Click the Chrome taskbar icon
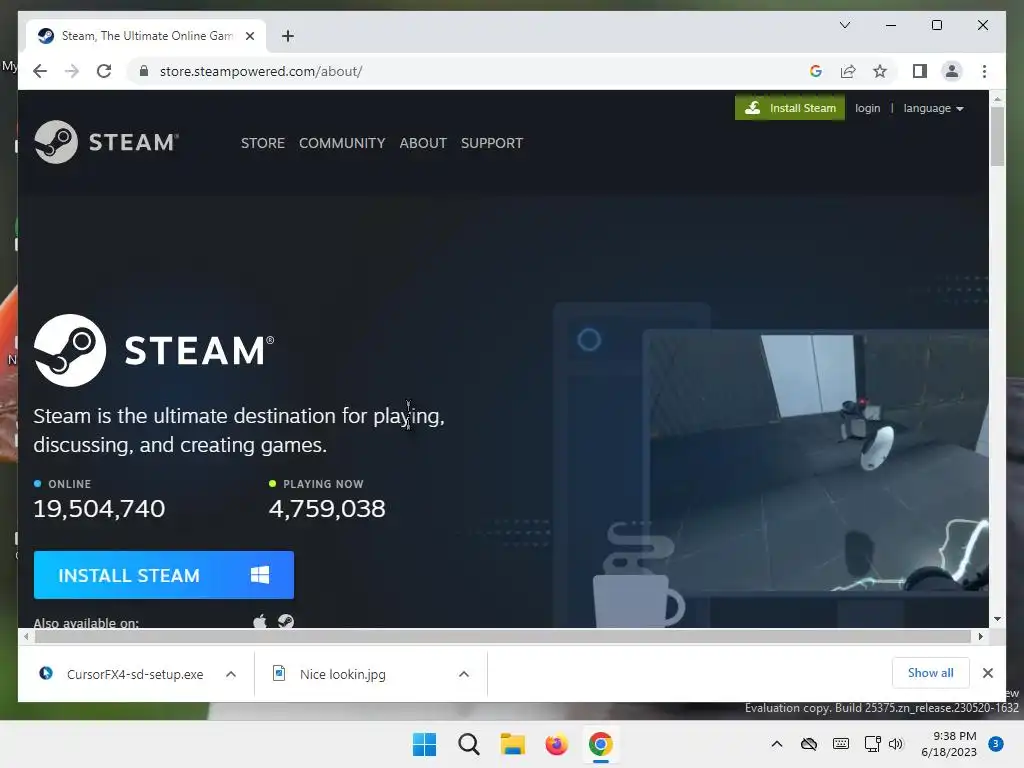Viewport: 1024px width, 768px height. pos(601,744)
